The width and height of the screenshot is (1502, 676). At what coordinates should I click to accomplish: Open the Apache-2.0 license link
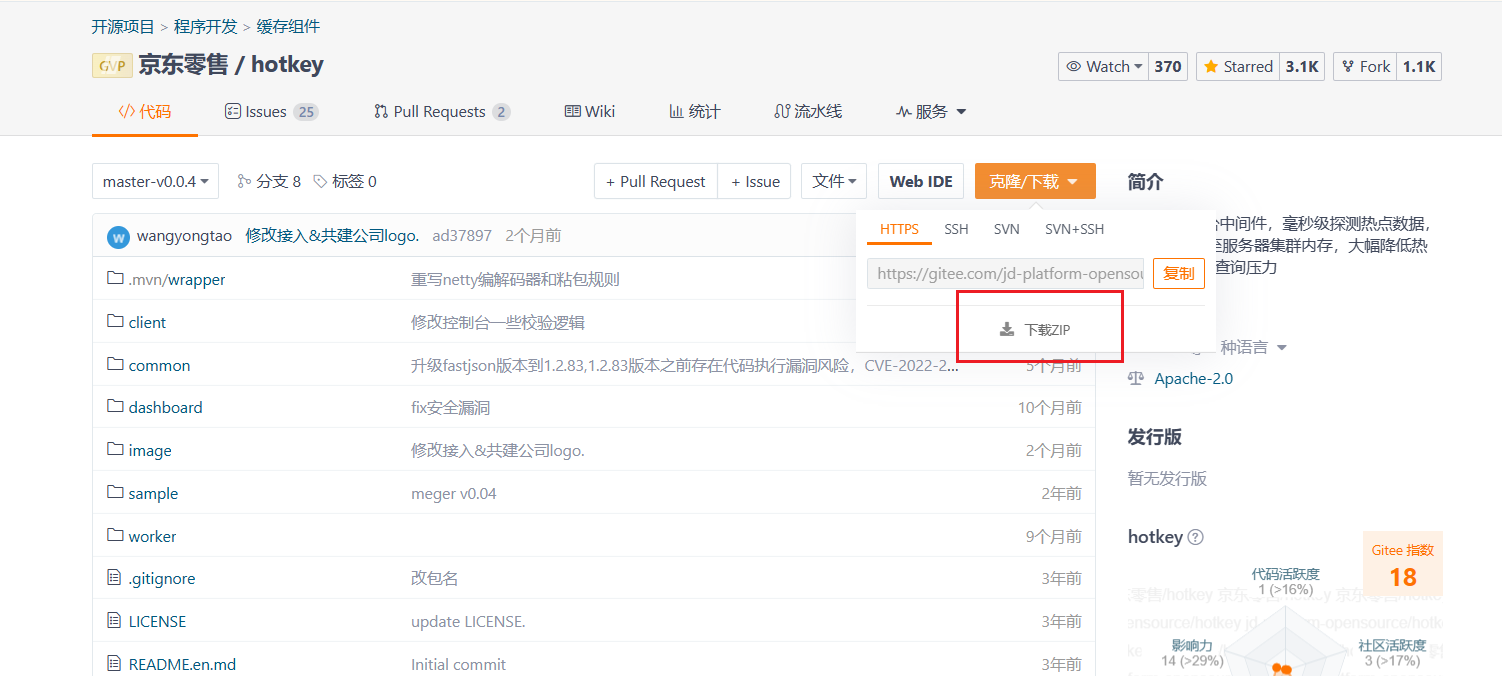(1194, 379)
